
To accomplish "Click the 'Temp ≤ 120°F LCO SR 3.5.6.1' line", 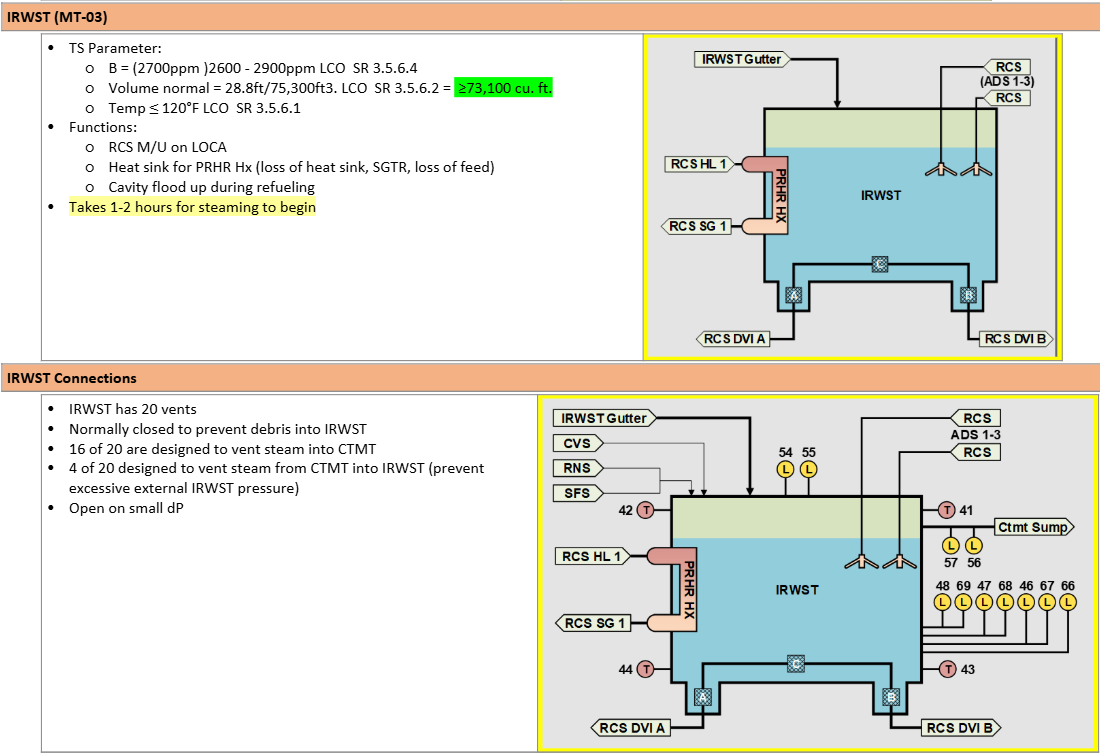I will pos(204,108).
